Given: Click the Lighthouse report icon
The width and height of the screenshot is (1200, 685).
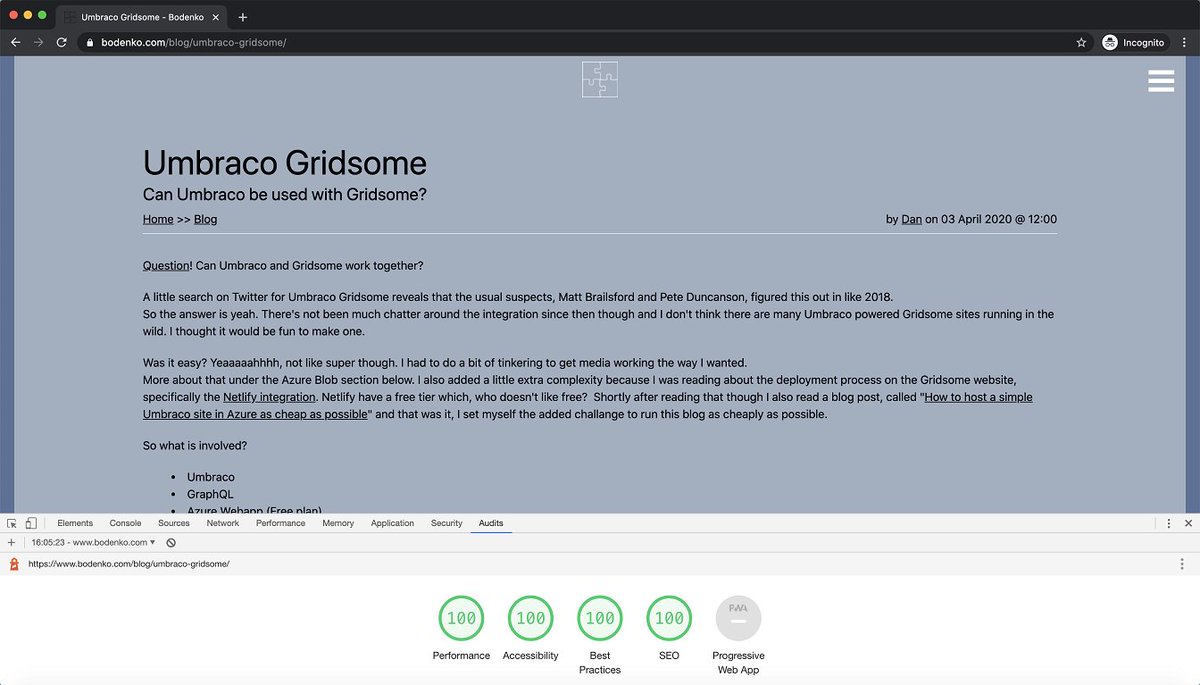Looking at the screenshot, I should pyautogui.click(x=14, y=564).
